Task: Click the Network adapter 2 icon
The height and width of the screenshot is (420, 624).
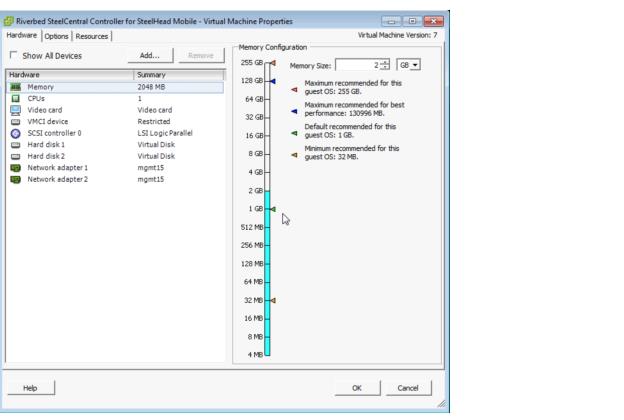Action: (16, 179)
